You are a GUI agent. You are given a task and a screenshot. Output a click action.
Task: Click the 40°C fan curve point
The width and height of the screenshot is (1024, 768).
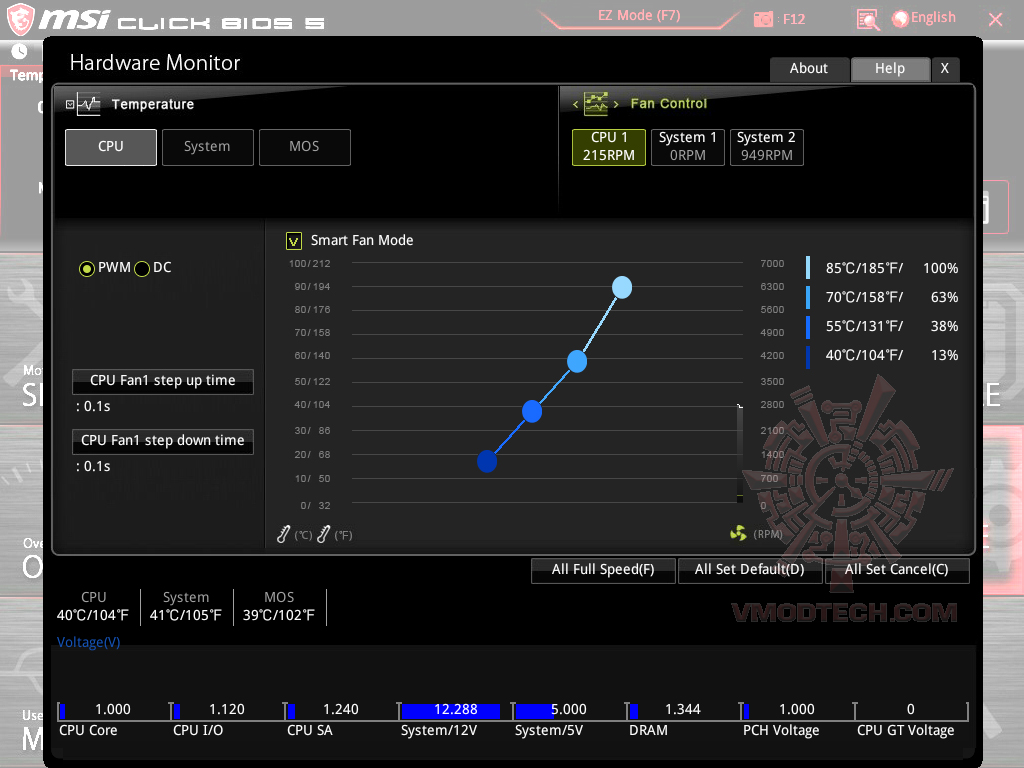pyautogui.click(x=487, y=461)
